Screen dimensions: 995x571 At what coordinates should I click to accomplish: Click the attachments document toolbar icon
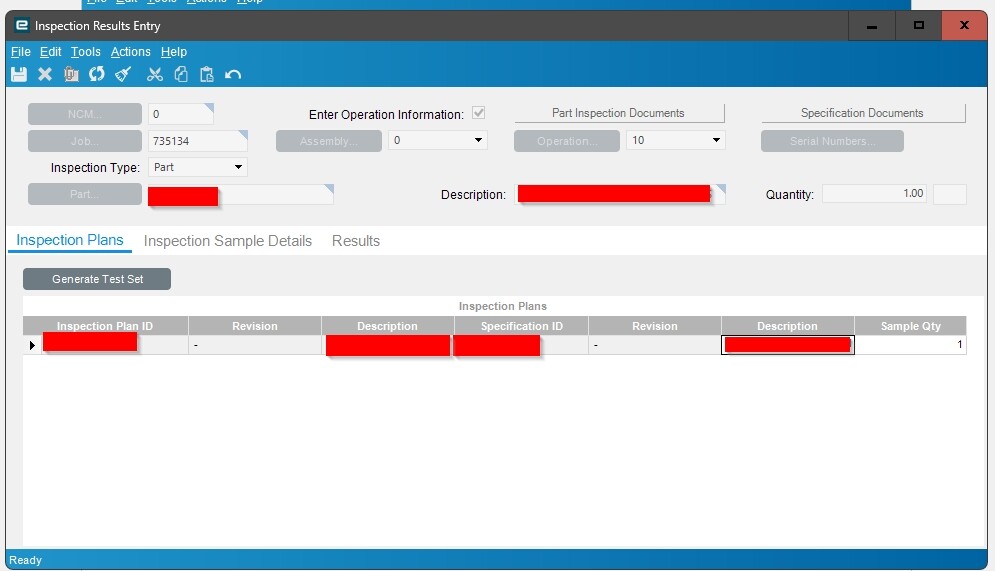click(x=71, y=74)
